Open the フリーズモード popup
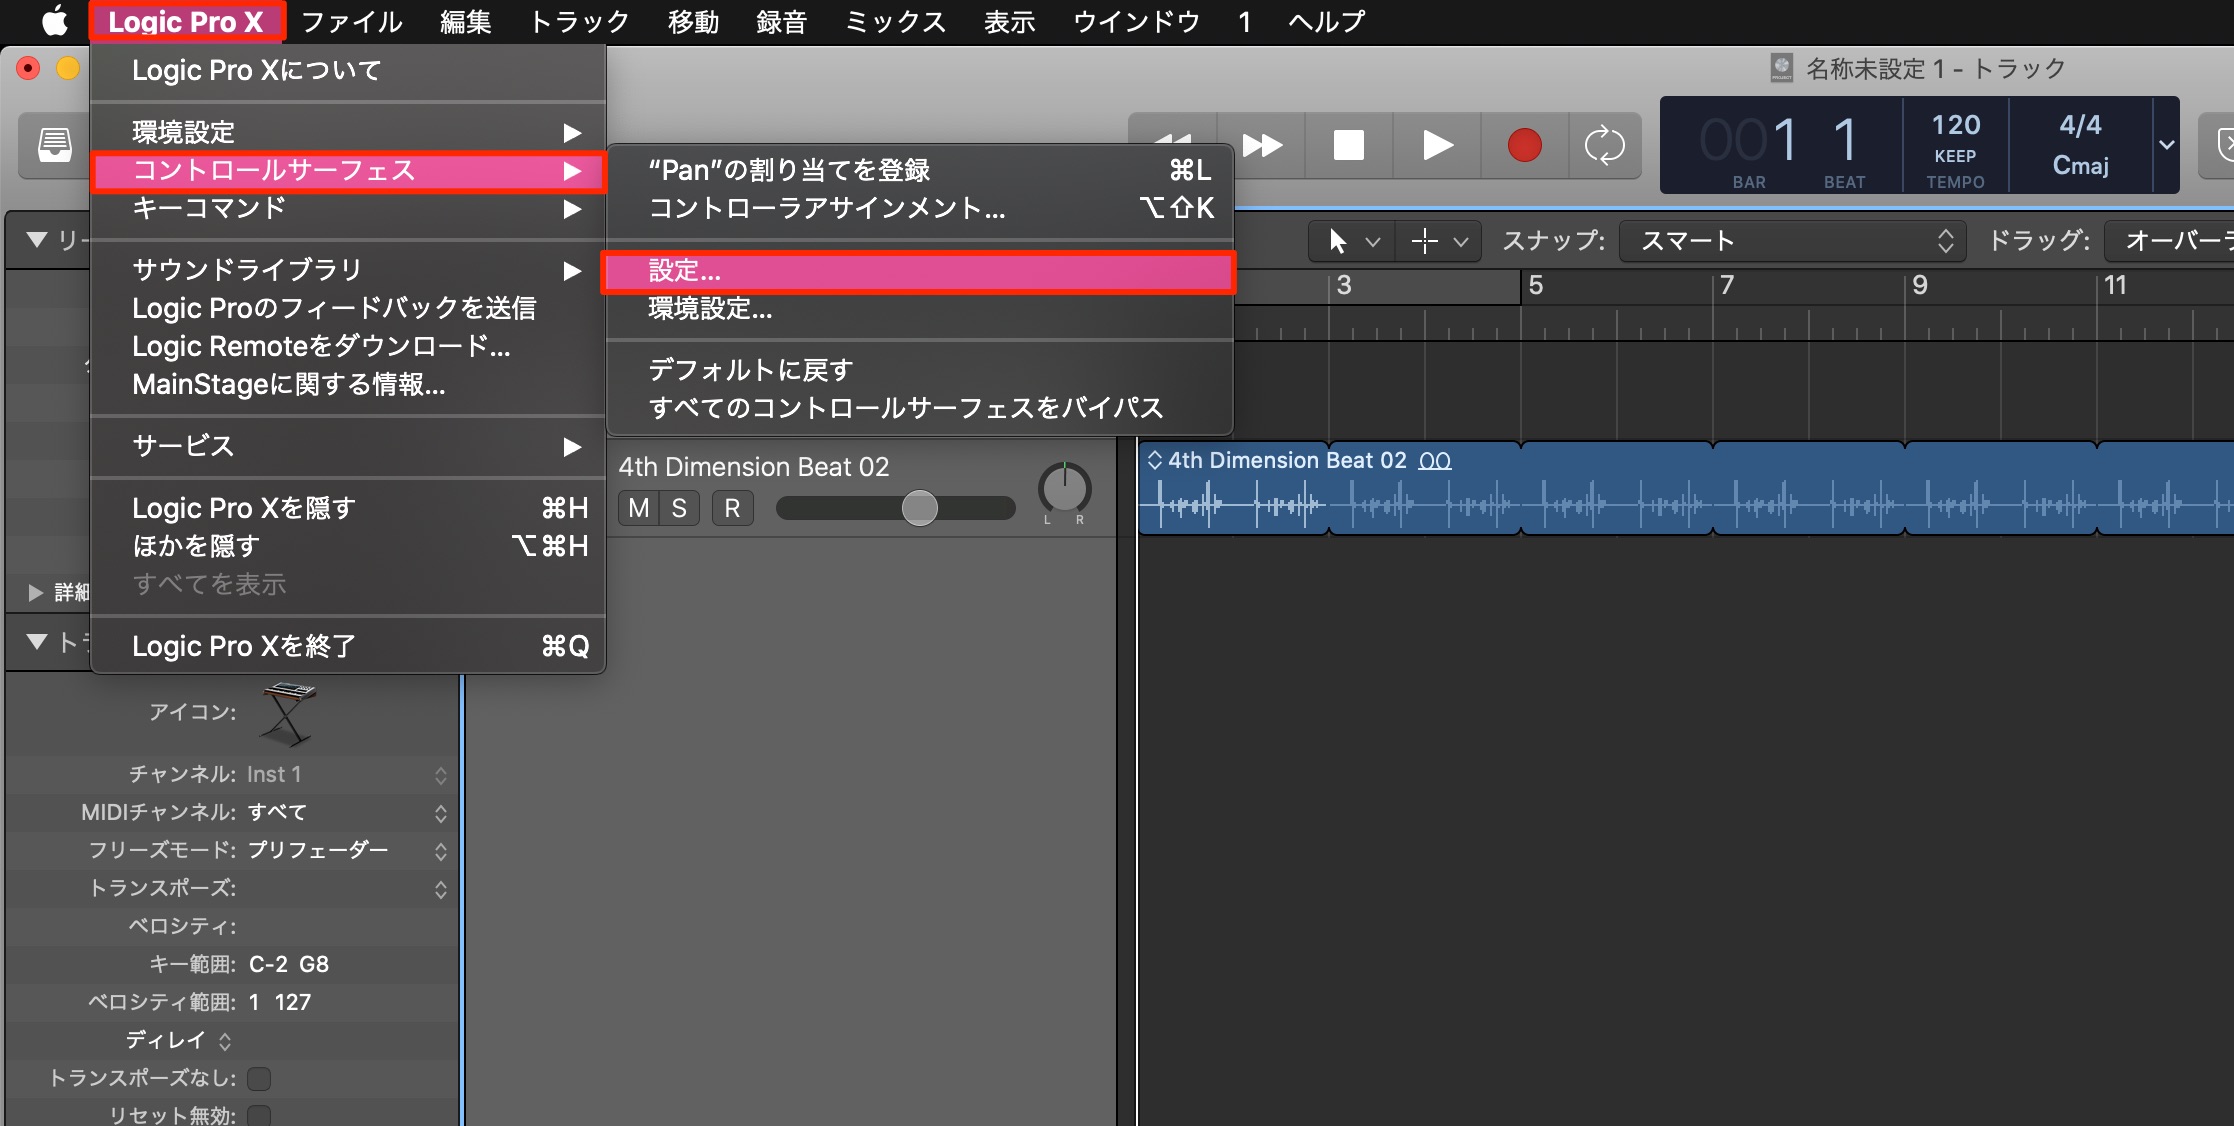 coord(346,851)
